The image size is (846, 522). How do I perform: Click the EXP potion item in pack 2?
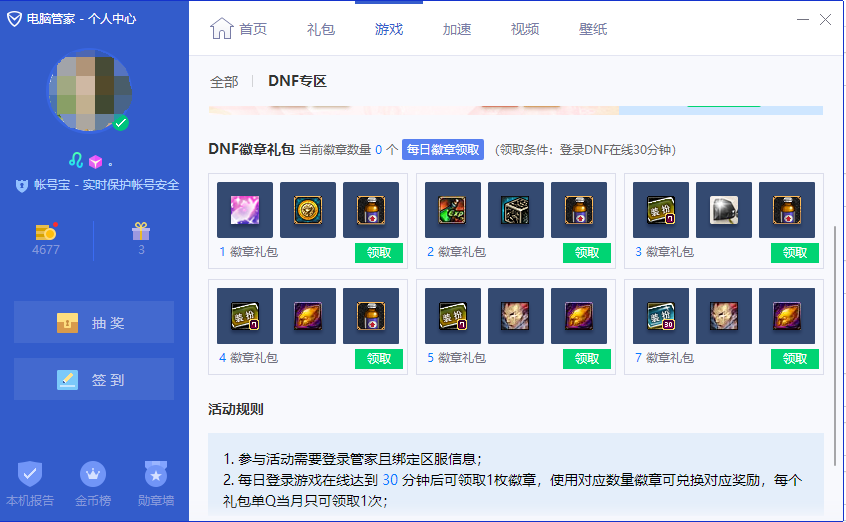(453, 210)
